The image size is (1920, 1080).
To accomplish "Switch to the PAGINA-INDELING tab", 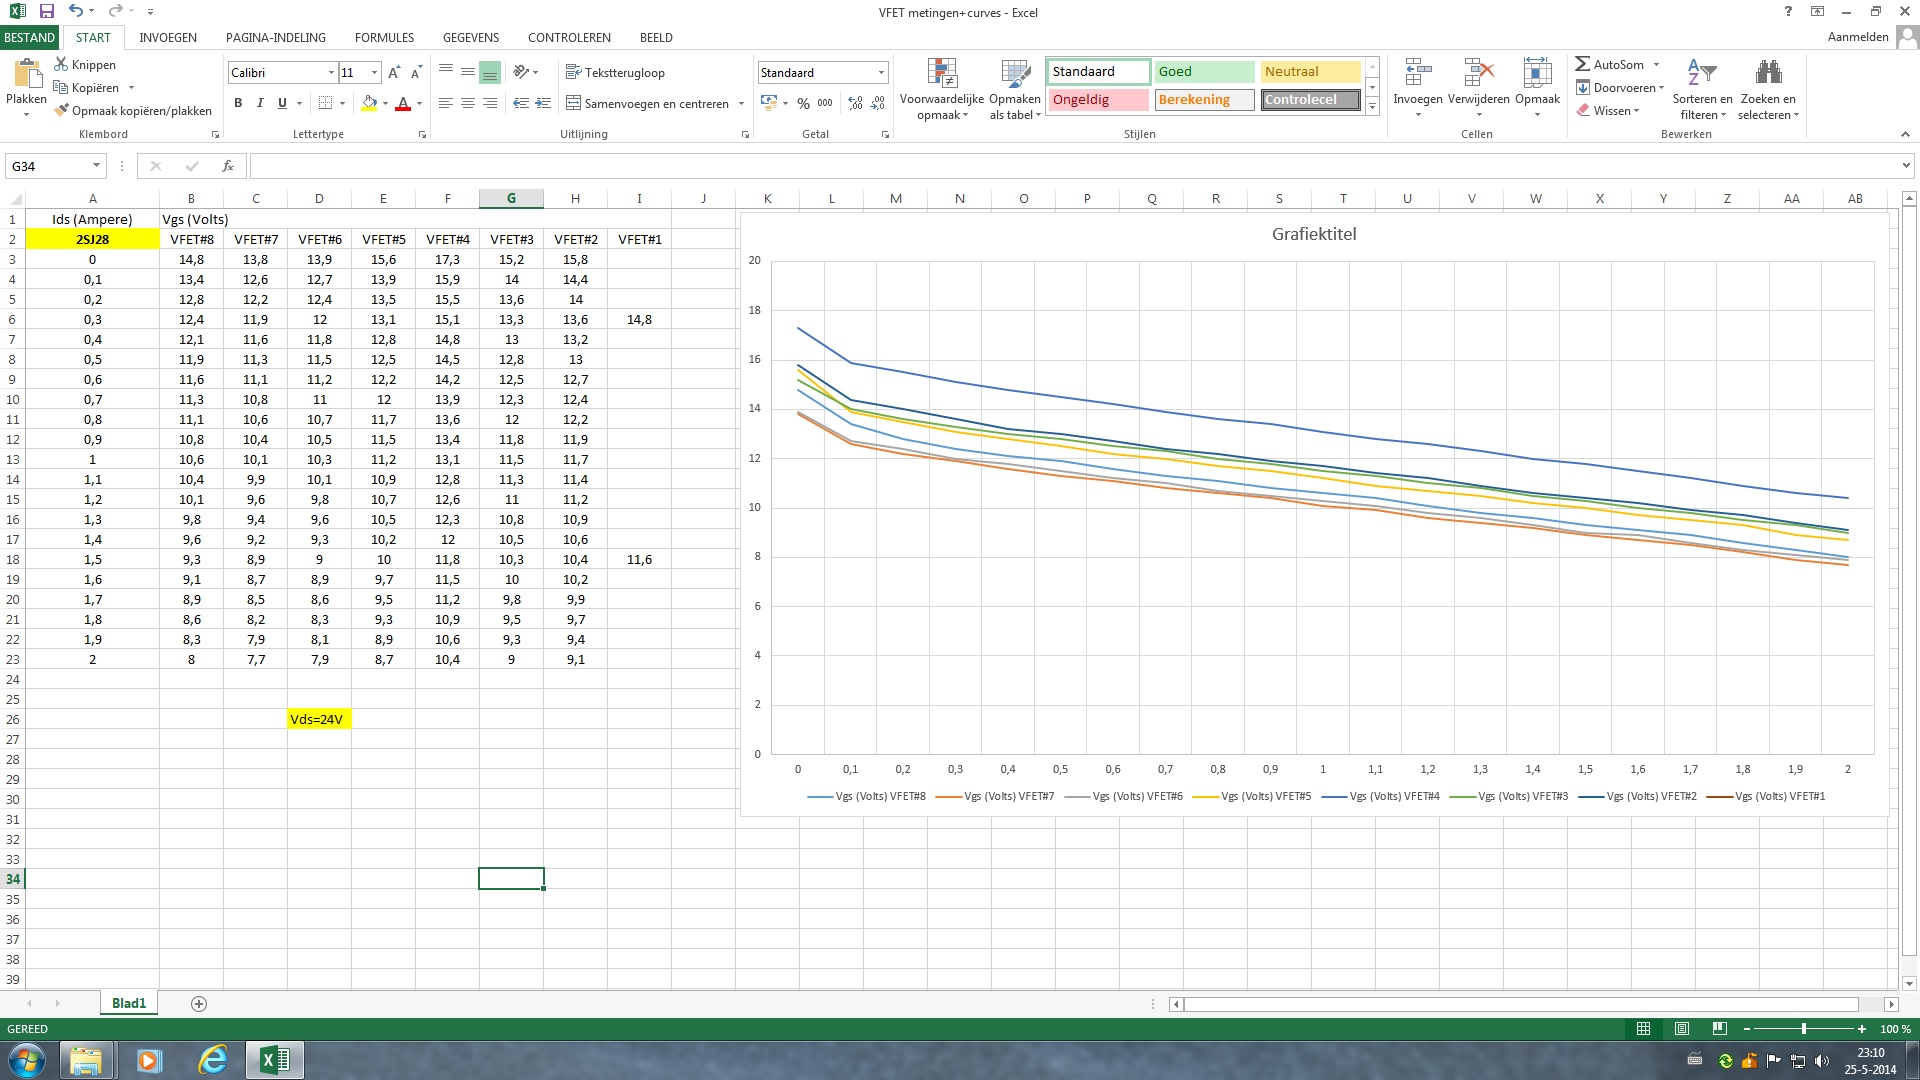I will tap(276, 37).
